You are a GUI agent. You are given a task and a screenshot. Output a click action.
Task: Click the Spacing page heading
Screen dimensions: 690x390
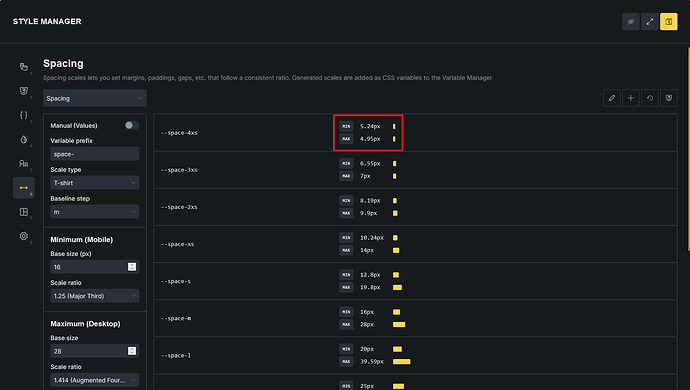click(x=63, y=63)
